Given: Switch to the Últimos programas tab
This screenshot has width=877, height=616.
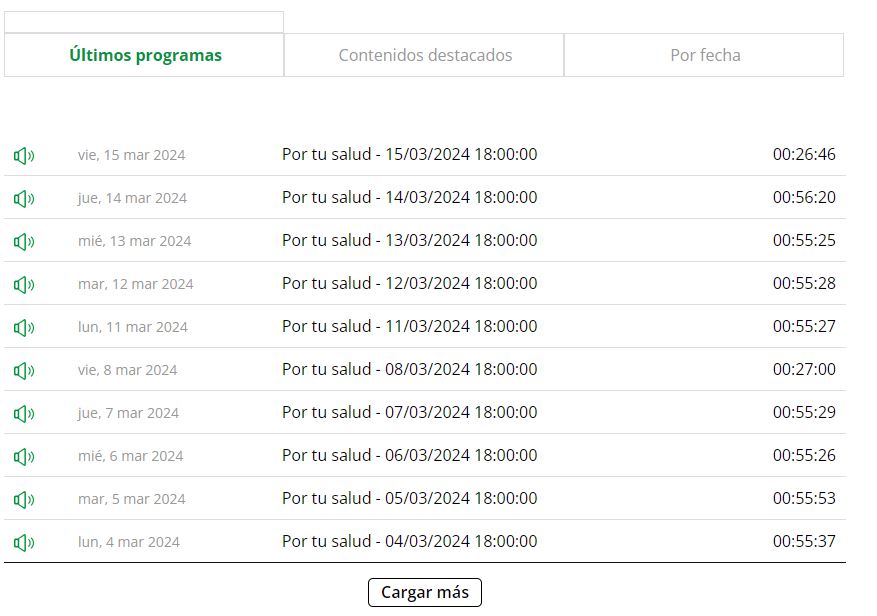Looking at the screenshot, I should pos(145,55).
